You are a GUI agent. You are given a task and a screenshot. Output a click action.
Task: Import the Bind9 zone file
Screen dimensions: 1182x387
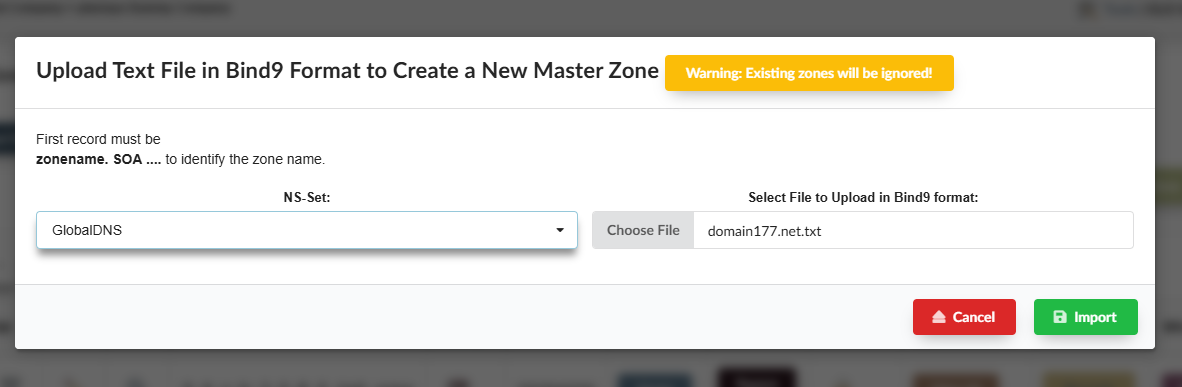click(x=1086, y=317)
